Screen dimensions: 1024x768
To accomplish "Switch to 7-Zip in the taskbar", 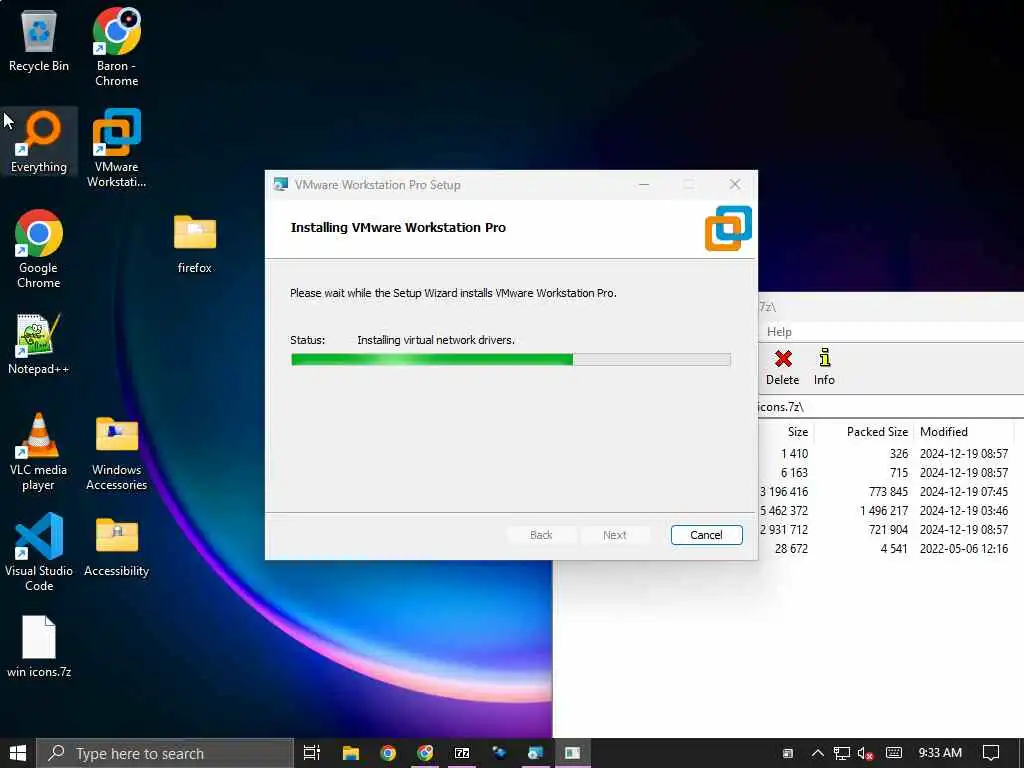I will pos(462,753).
